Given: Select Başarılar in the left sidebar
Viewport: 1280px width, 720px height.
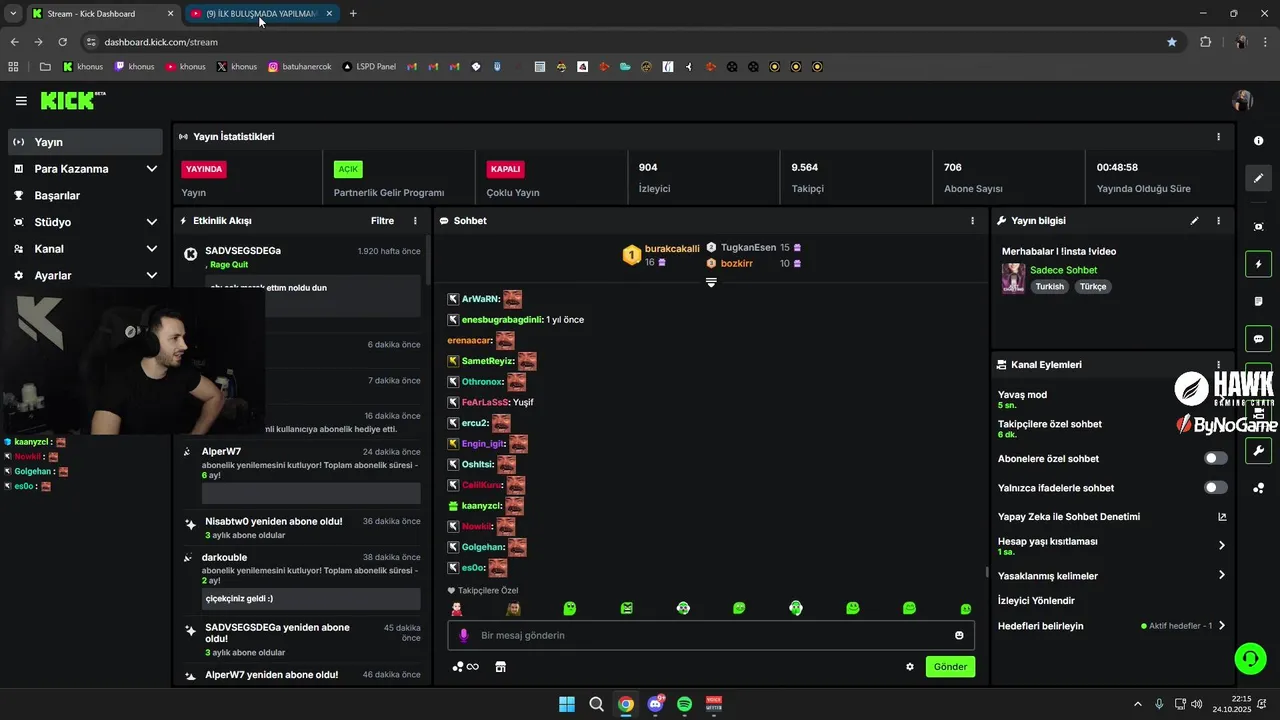Looking at the screenshot, I should point(85,196).
